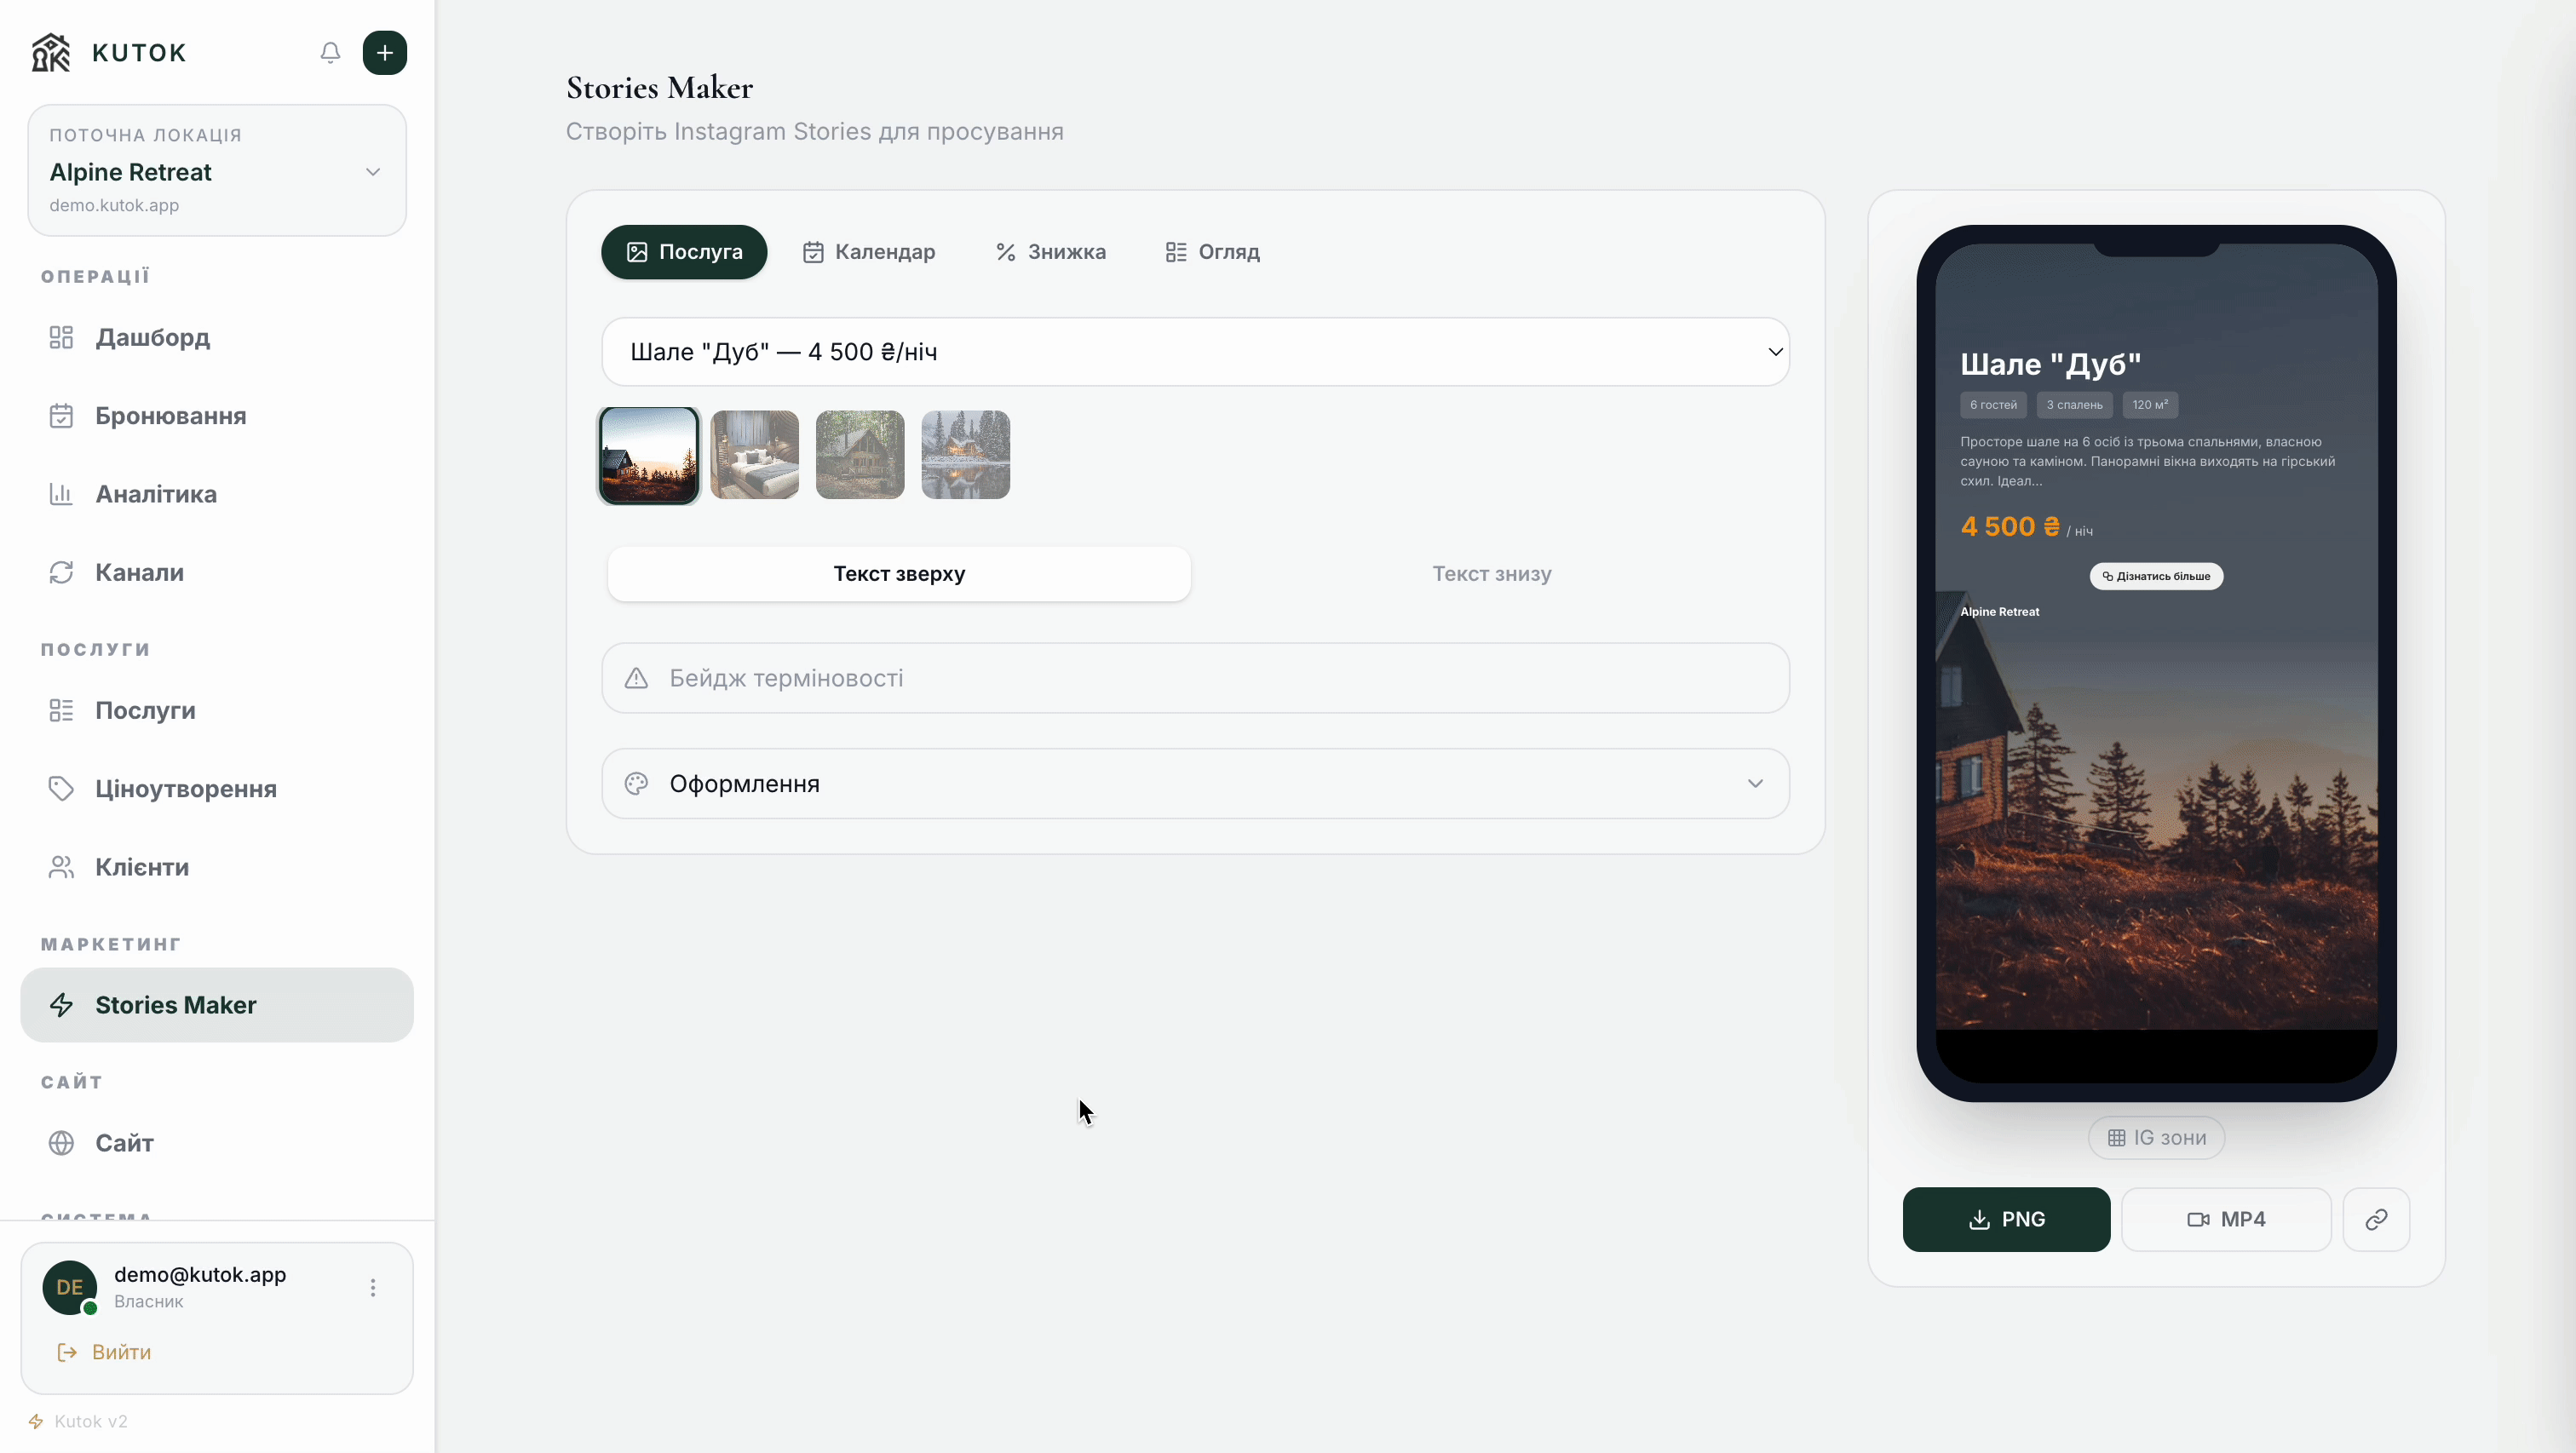Choose Текст зверху position
The height and width of the screenshot is (1453, 2576).
pyautogui.click(x=899, y=574)
